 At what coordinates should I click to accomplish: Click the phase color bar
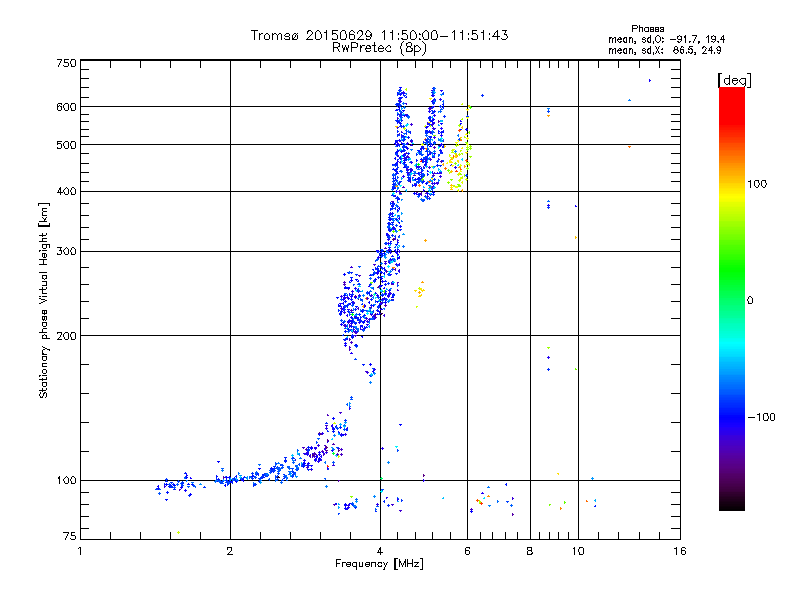[x=732, y=298]
